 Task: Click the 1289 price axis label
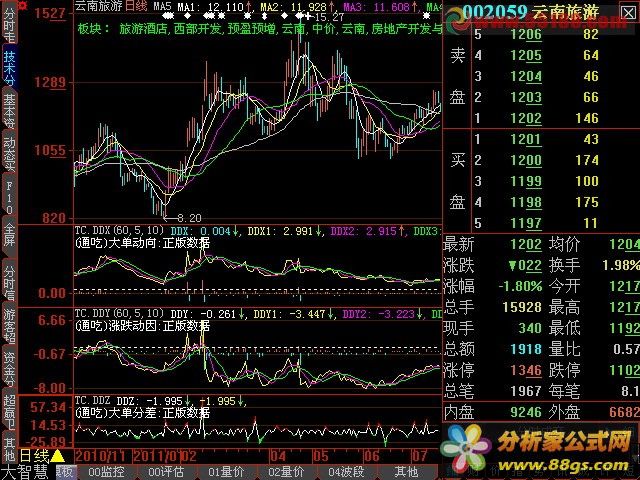click(x=50, y=82)
